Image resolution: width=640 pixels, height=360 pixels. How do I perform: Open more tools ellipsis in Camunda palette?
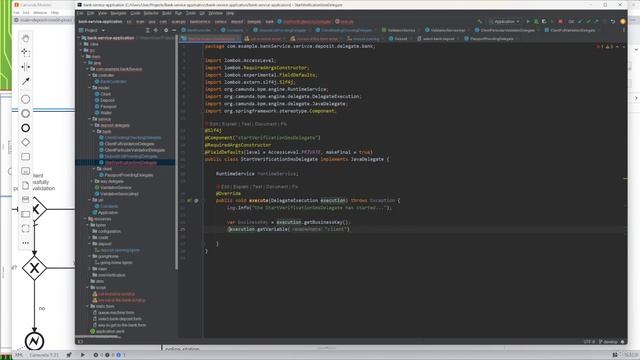click(25, 243)
